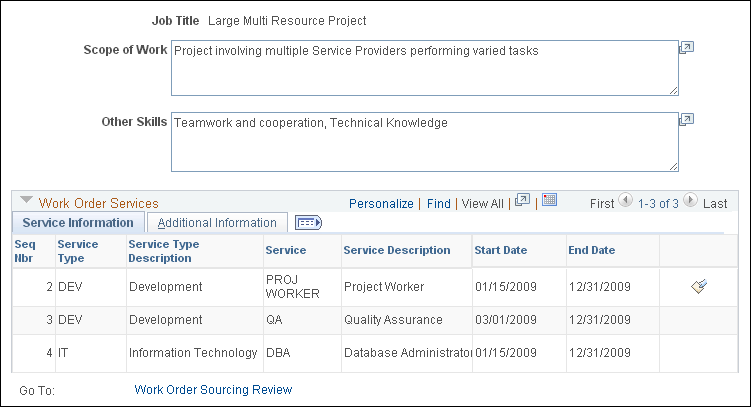751x407 pixels.
Task: Click the Find link
Action: [x=438, y=203]
